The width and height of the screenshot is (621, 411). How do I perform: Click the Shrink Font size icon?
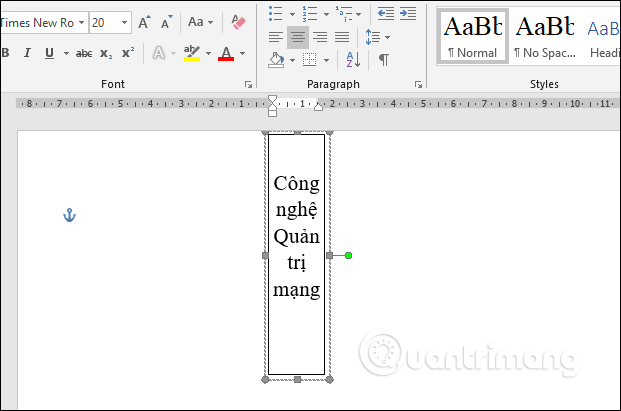(166, 23)
